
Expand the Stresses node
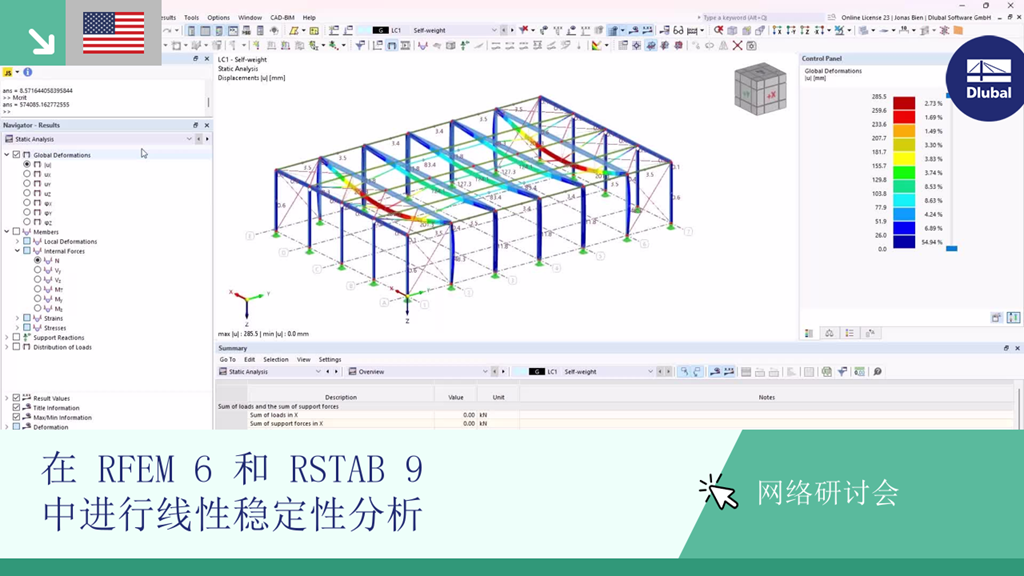tap(18, 328)
